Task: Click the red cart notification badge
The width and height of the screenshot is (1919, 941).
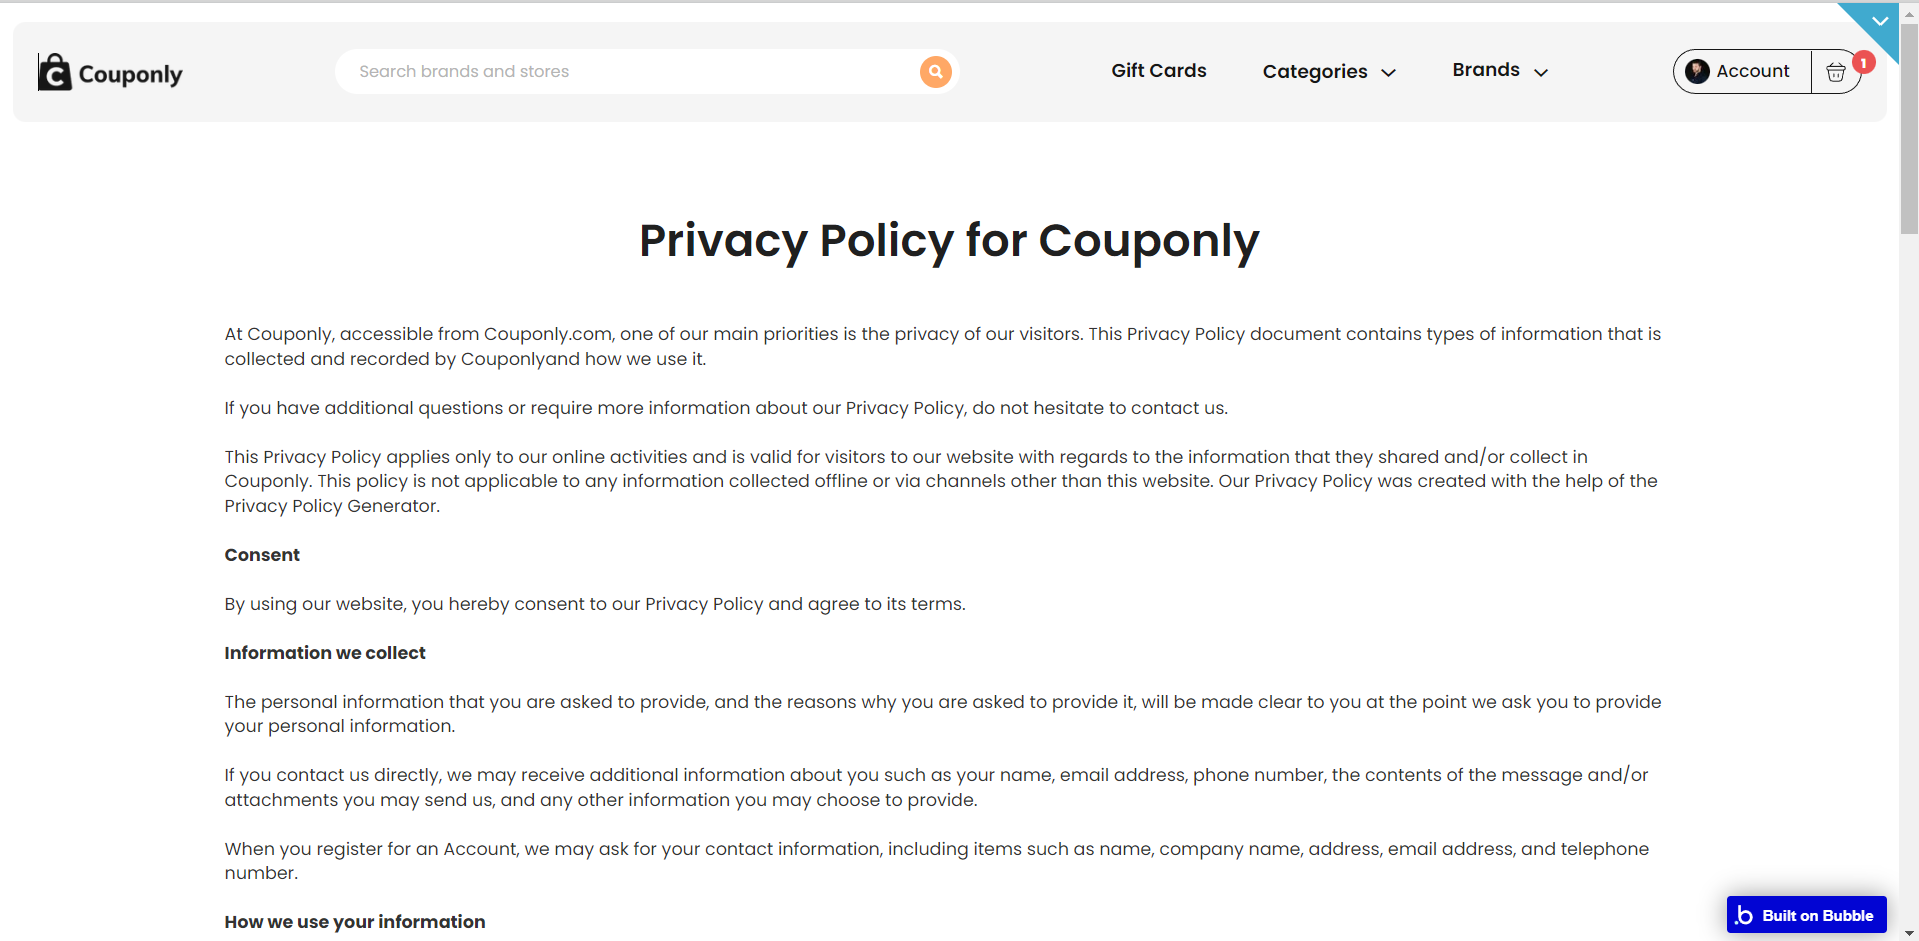Action: pyautogui.click(x=1863, y=62)
